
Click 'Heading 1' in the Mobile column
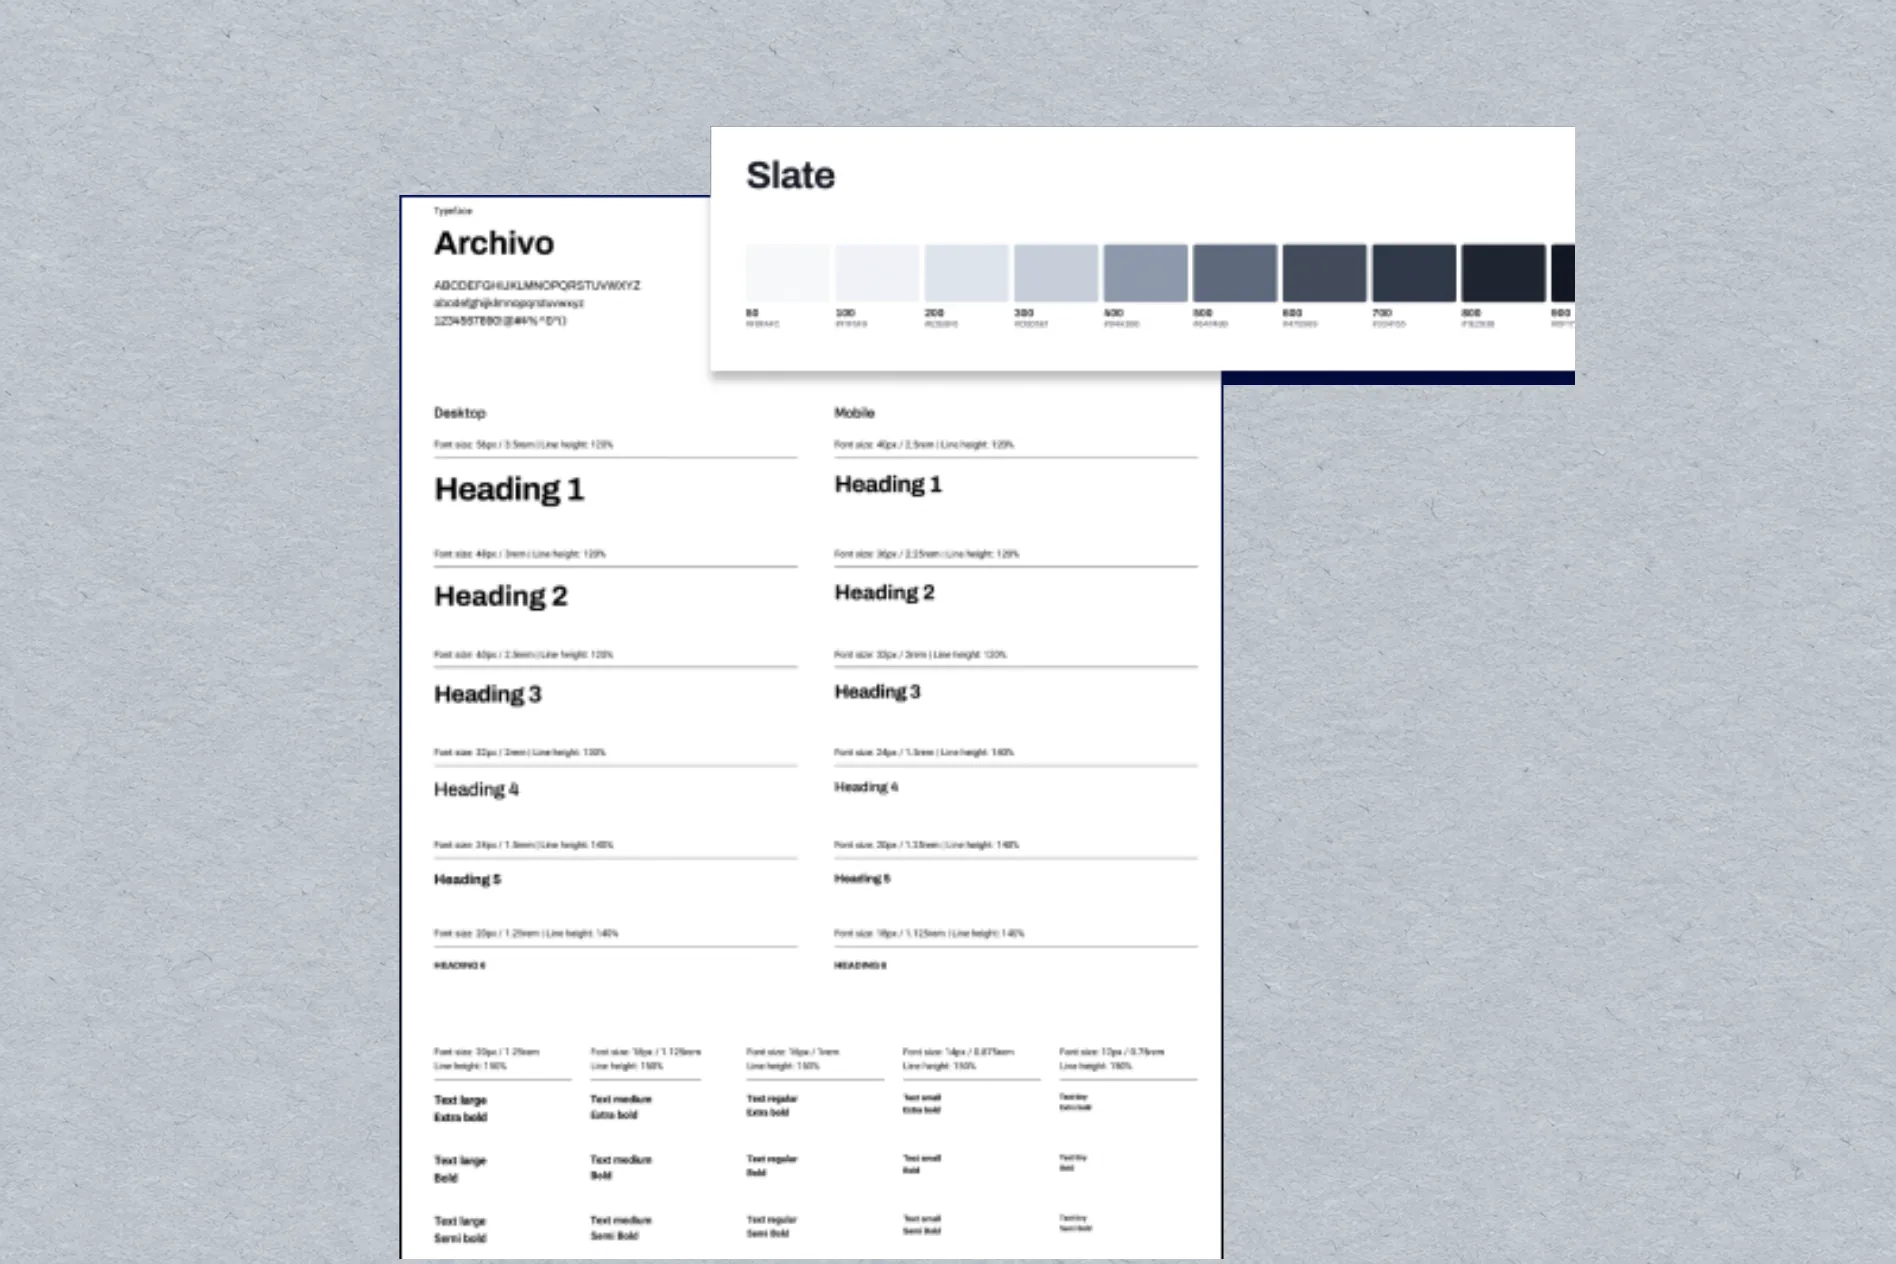pyautogui.click(x=888, y=485)
